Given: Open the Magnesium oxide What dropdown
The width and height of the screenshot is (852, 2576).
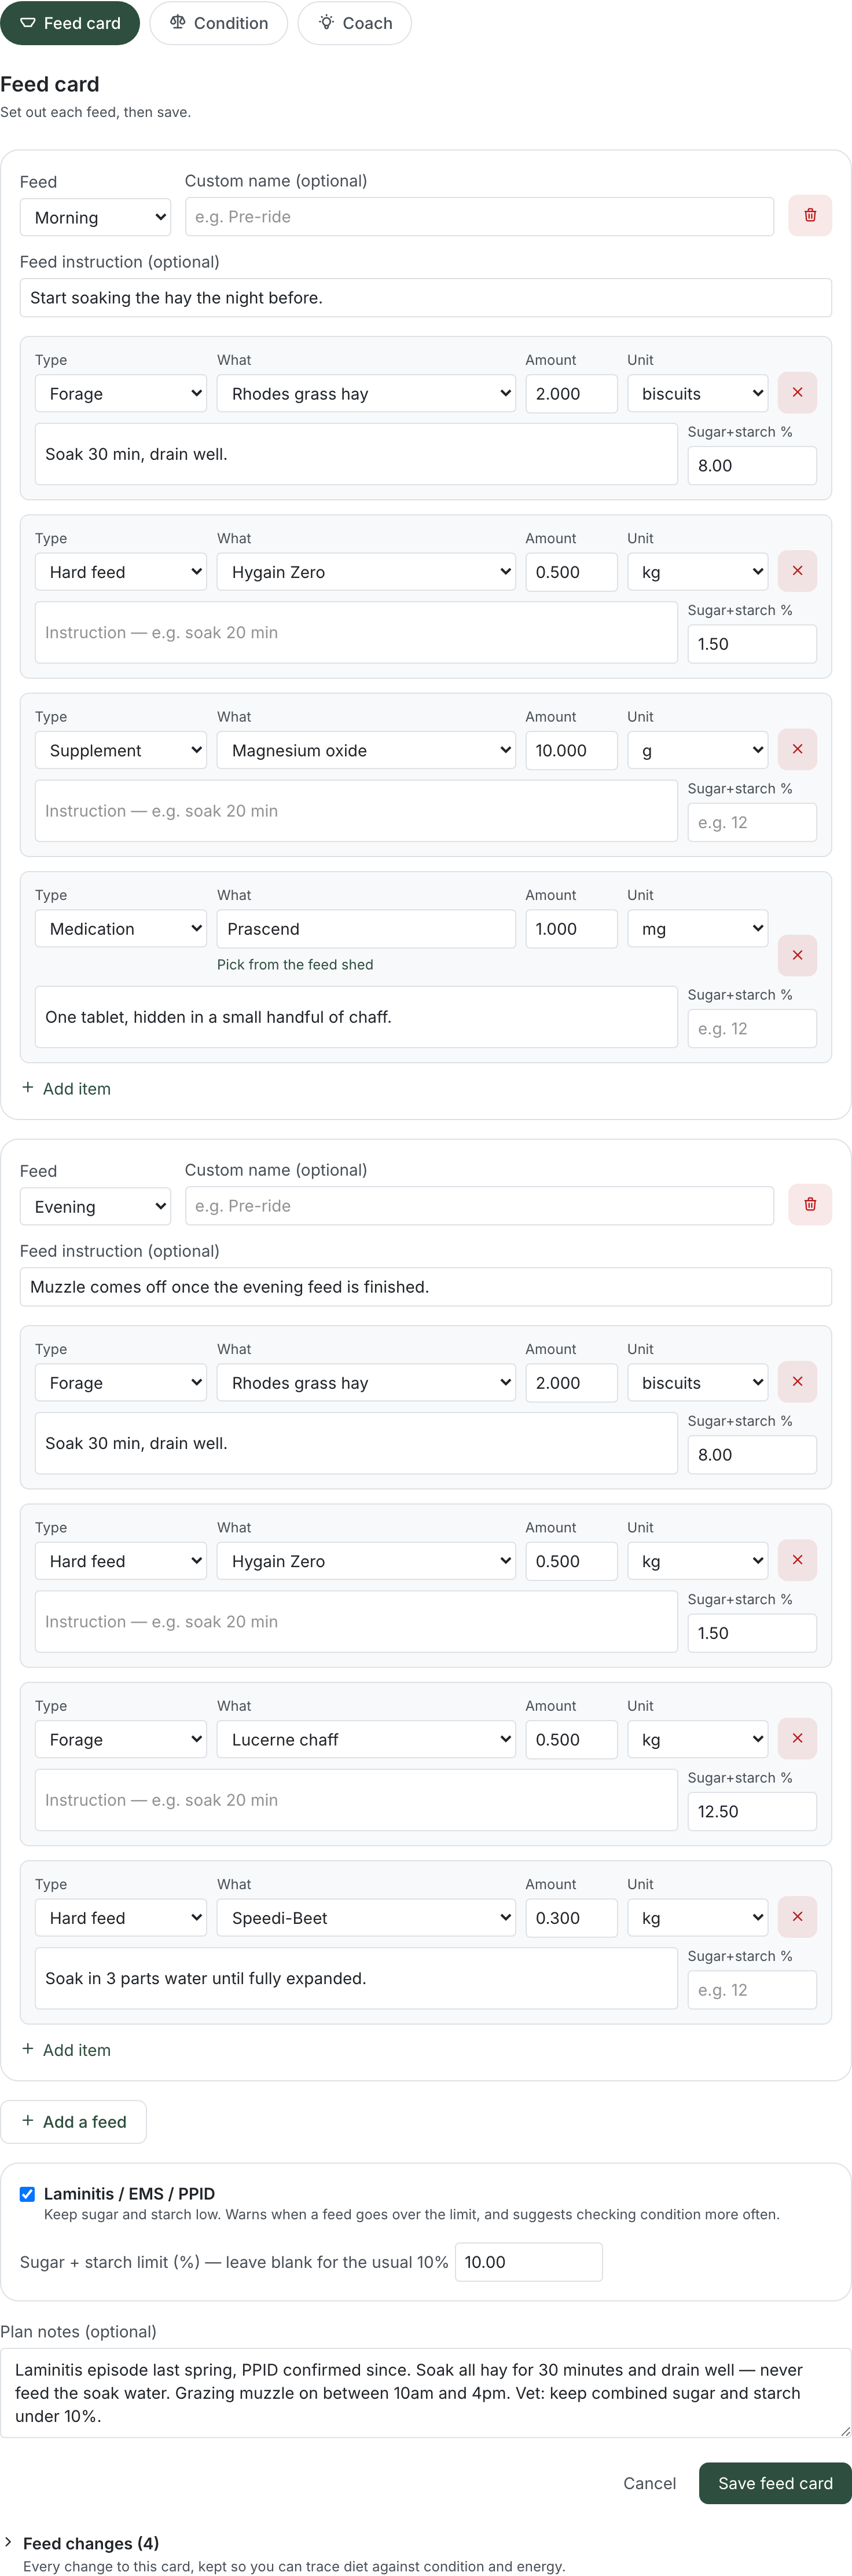Looking at the screenshot, I should click(x=366, y=751).
